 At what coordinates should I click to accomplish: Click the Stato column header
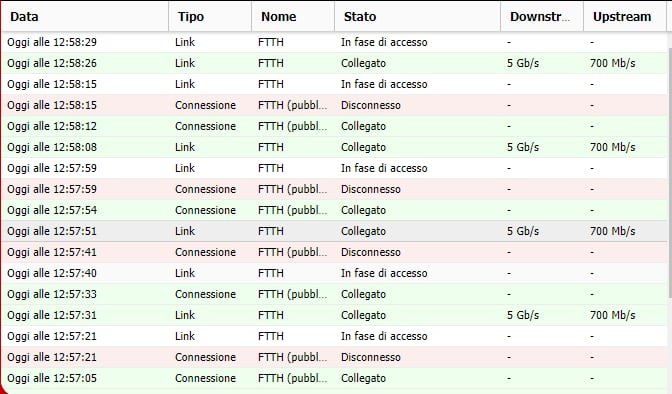[417, 16]
